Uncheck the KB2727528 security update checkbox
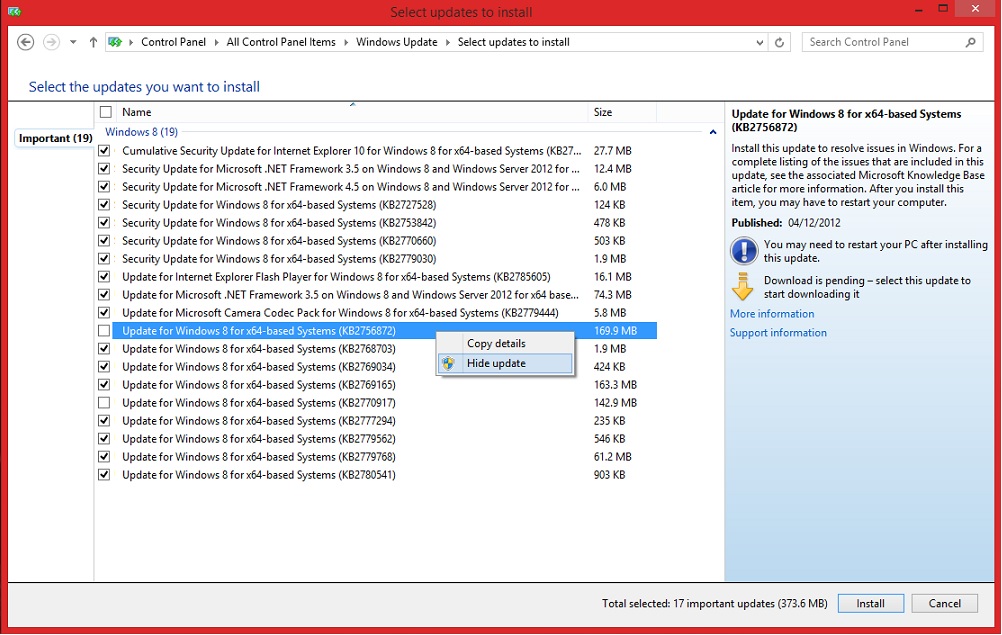1002x635 pixels. point(104,205)
